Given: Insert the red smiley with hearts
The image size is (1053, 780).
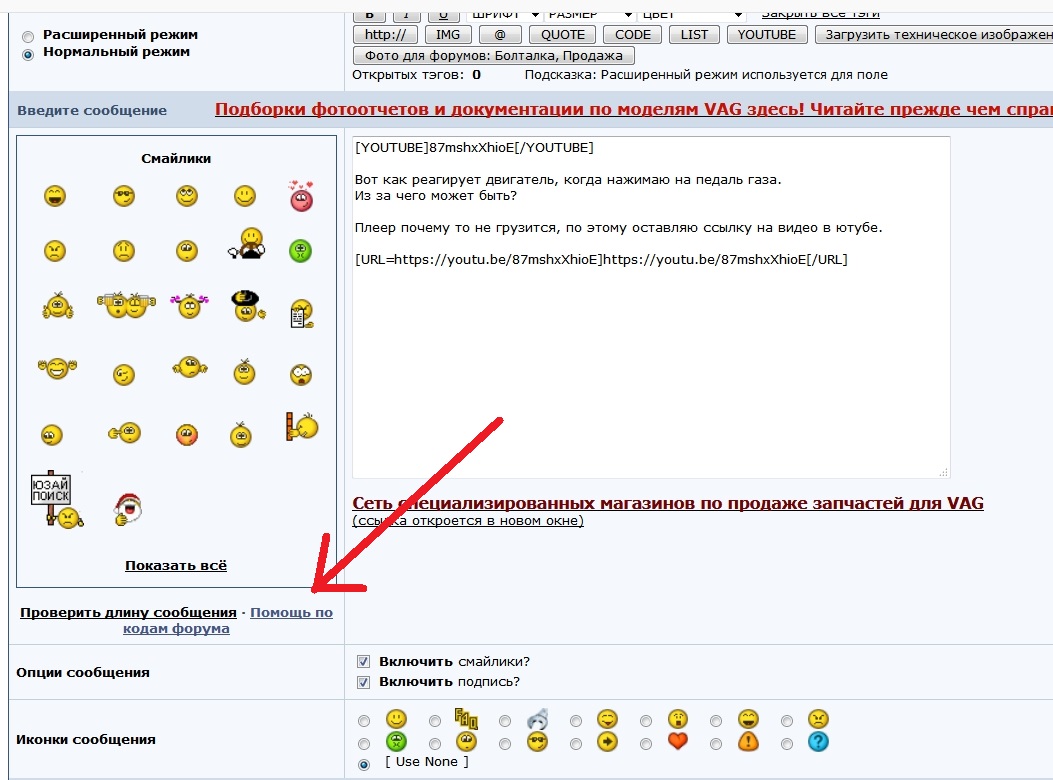Looking at the screenshot, I should point(301,196).
